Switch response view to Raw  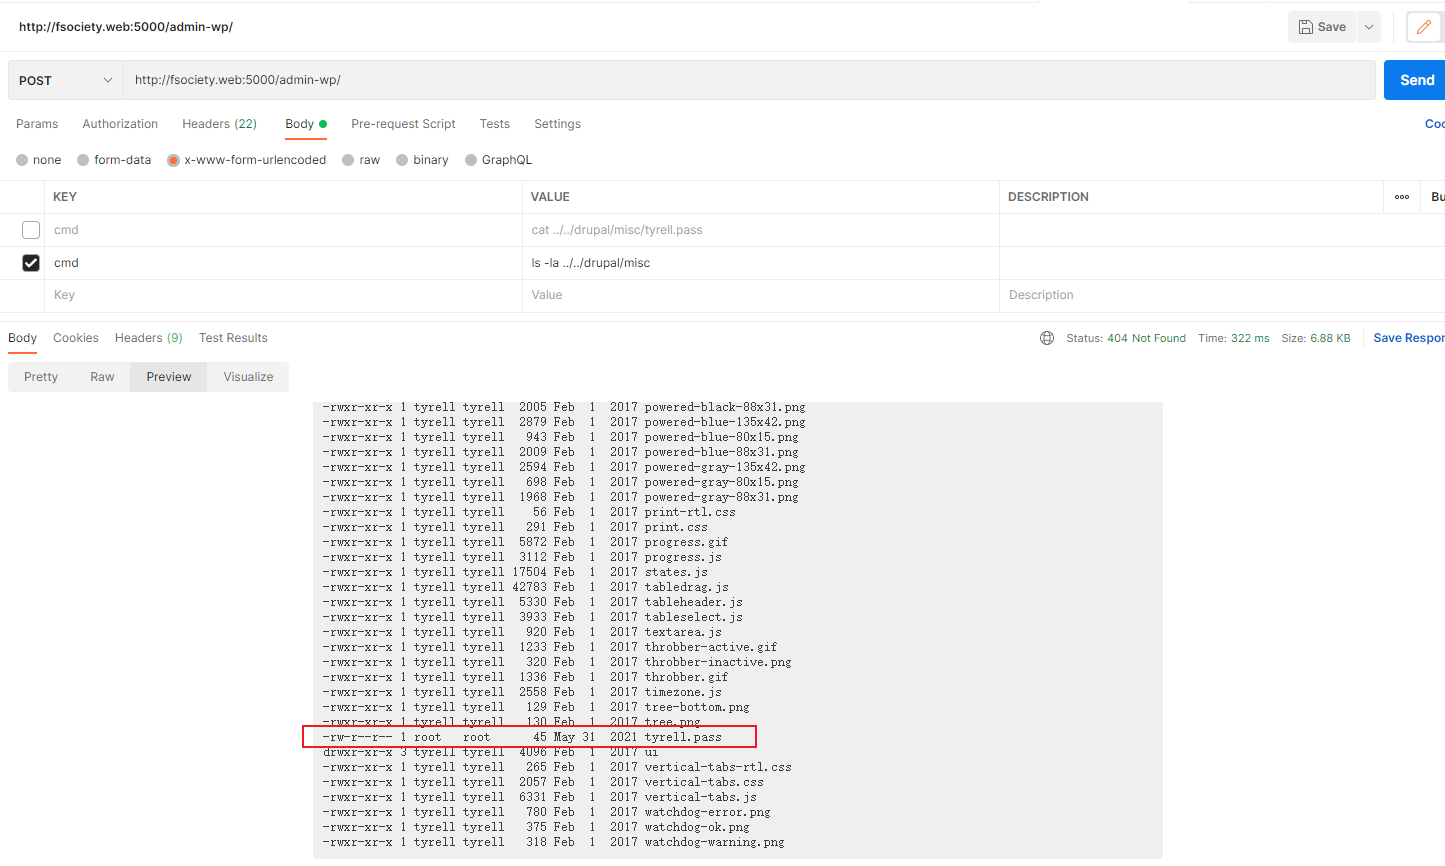tap(102, 377)
